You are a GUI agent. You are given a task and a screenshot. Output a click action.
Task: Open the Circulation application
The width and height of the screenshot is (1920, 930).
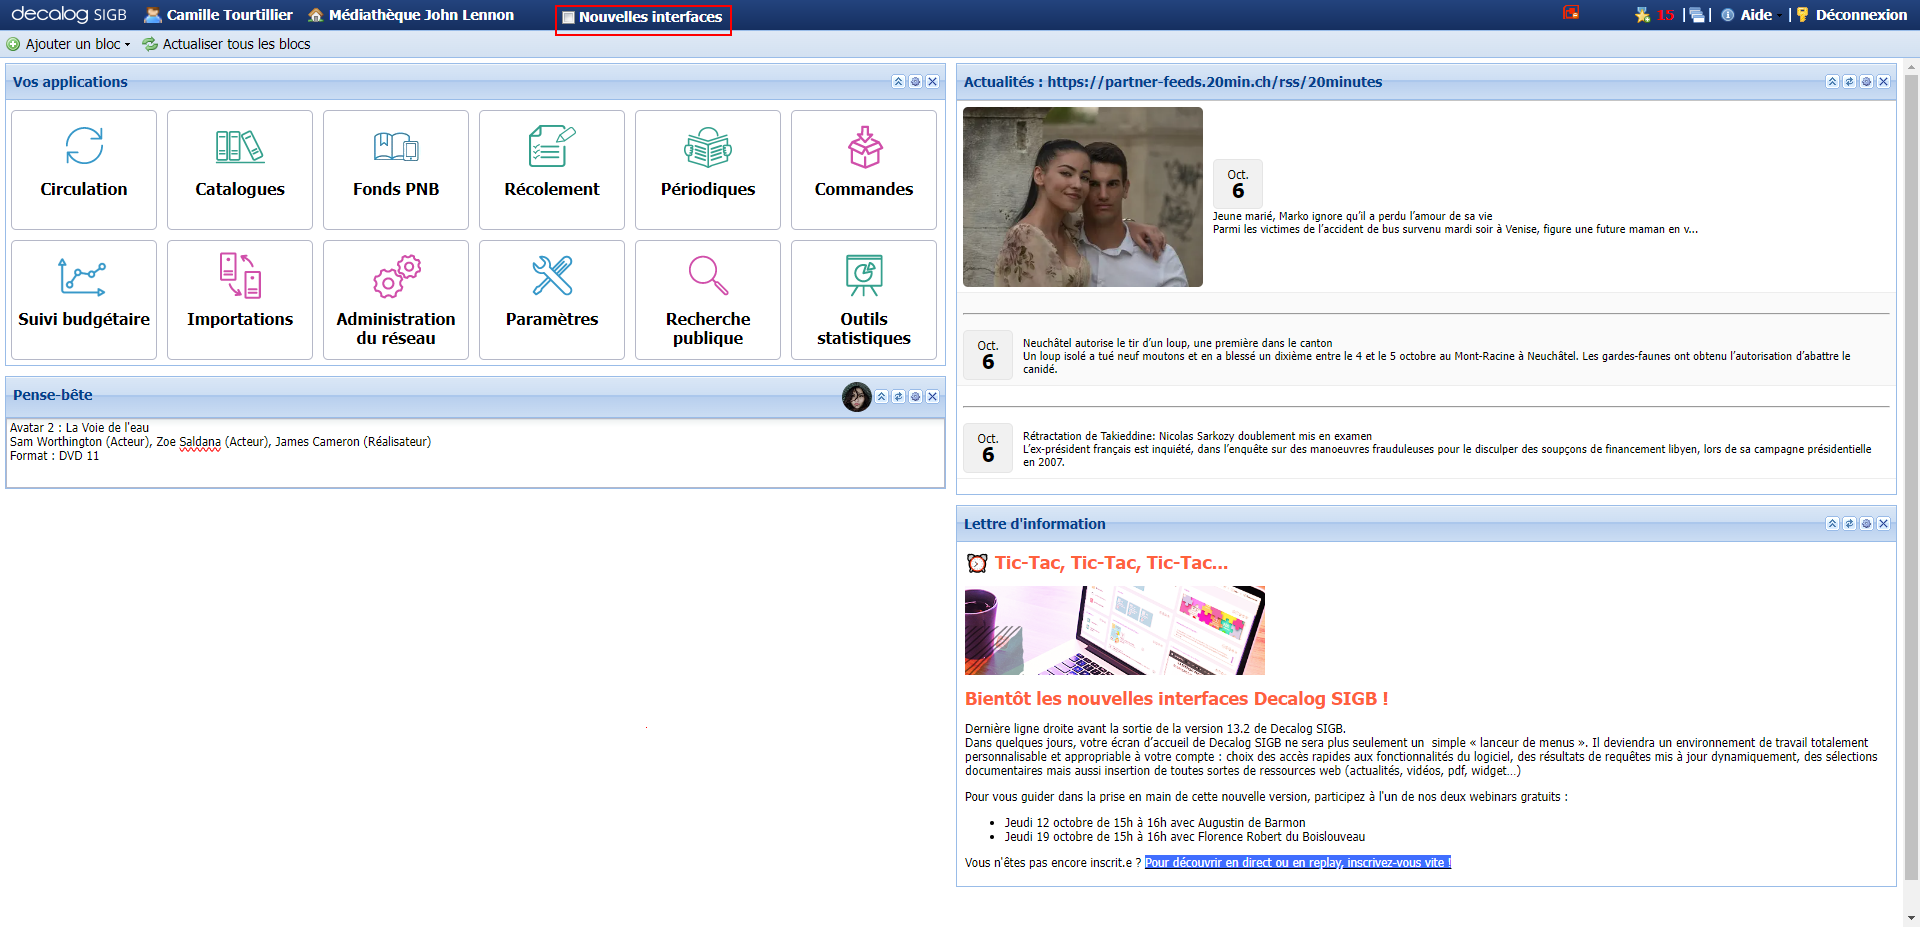84,170
